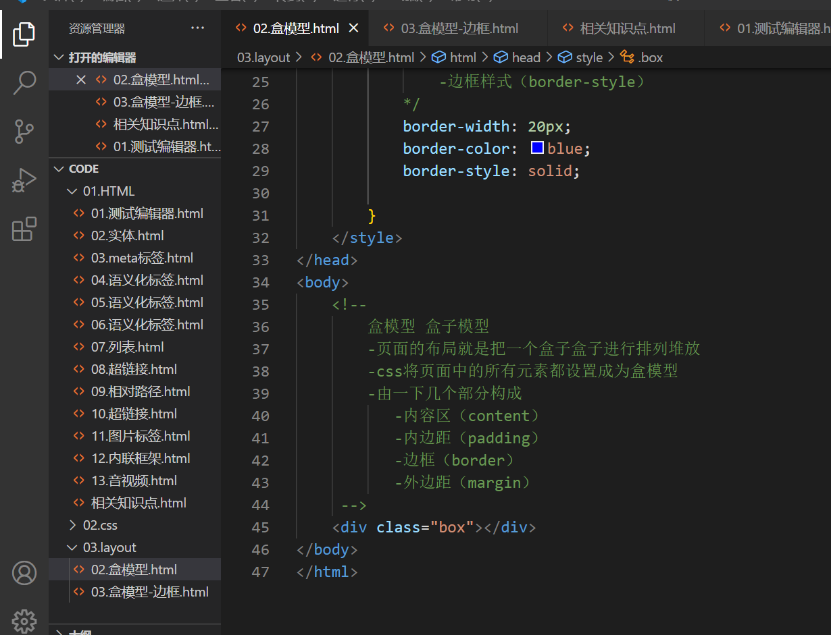Close 02.盒模型.html in open editors list
The width and height of the screenshot is (831, 636).
pos(81,80)
